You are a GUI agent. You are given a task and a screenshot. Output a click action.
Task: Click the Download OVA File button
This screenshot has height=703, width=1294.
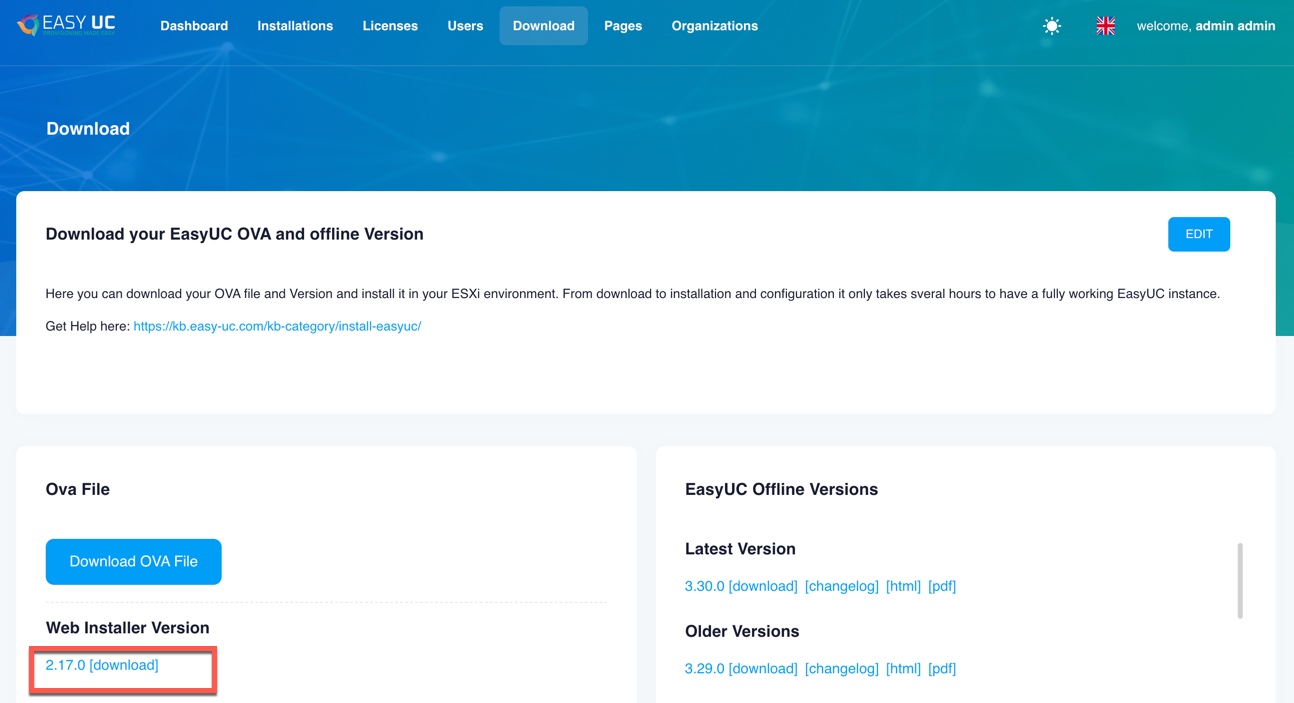click(133, 562)
